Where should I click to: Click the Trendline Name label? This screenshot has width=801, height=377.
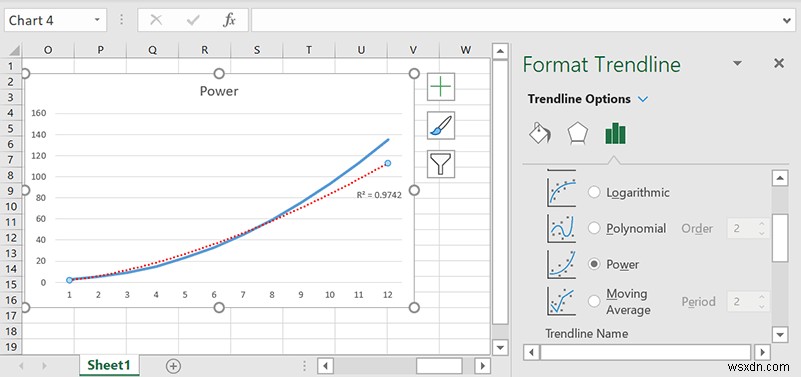586,334
